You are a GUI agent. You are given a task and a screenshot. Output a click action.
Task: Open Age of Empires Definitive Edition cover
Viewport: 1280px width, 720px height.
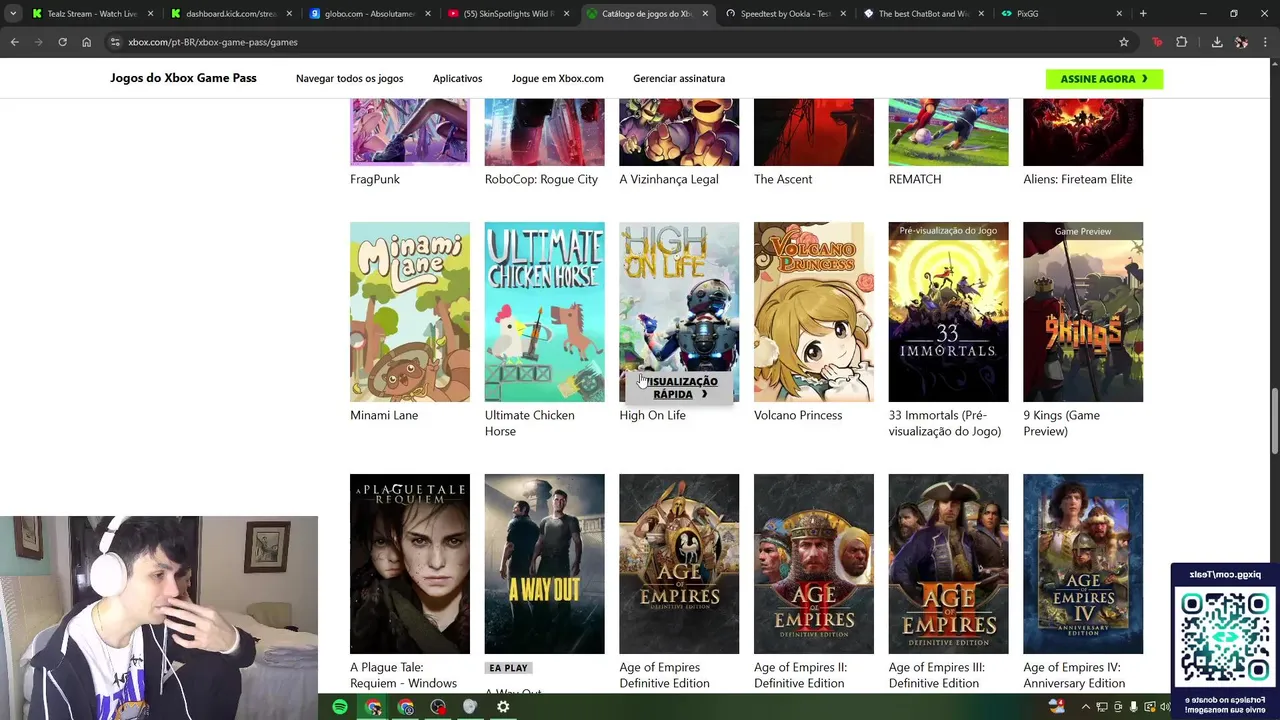[679, 564]
